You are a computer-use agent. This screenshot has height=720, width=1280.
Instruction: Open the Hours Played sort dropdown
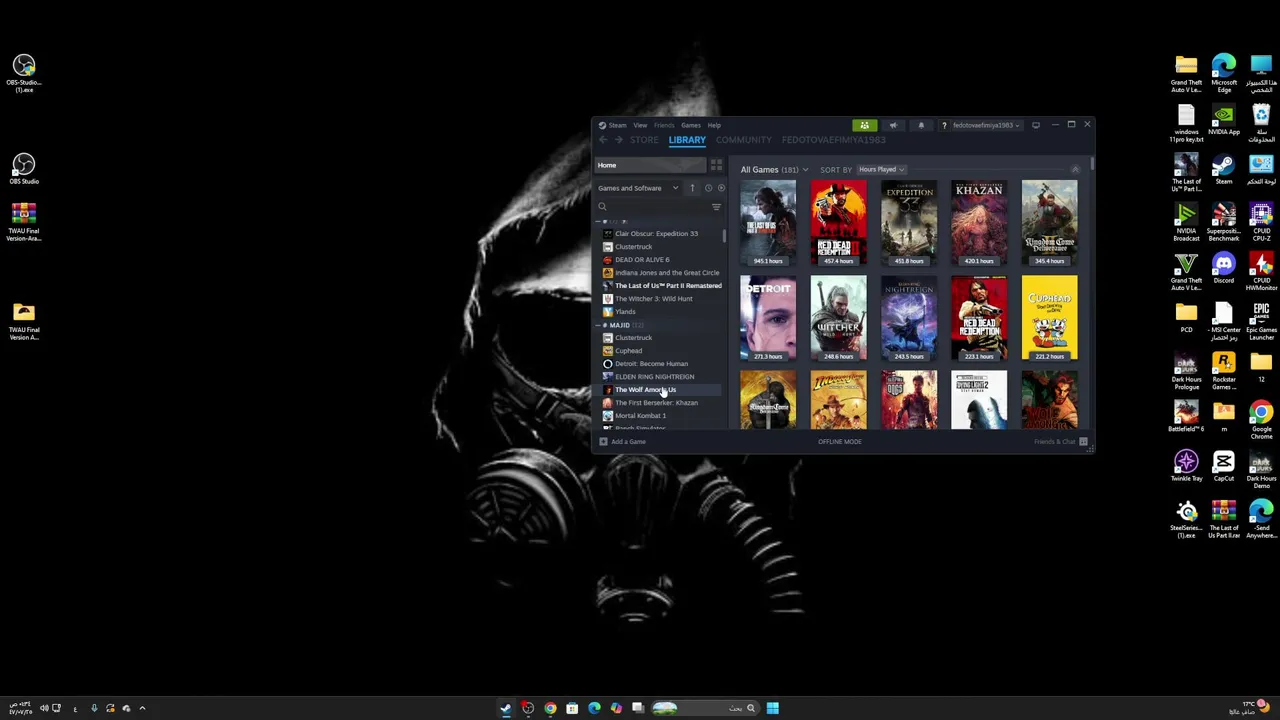pyautogui.click(x=881, y=170)
